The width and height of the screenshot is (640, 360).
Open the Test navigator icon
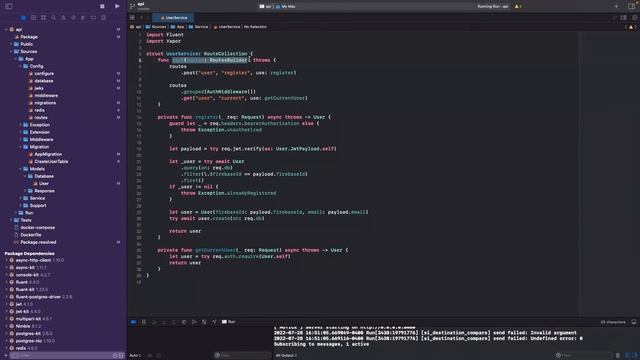click(x=73, y=18)
